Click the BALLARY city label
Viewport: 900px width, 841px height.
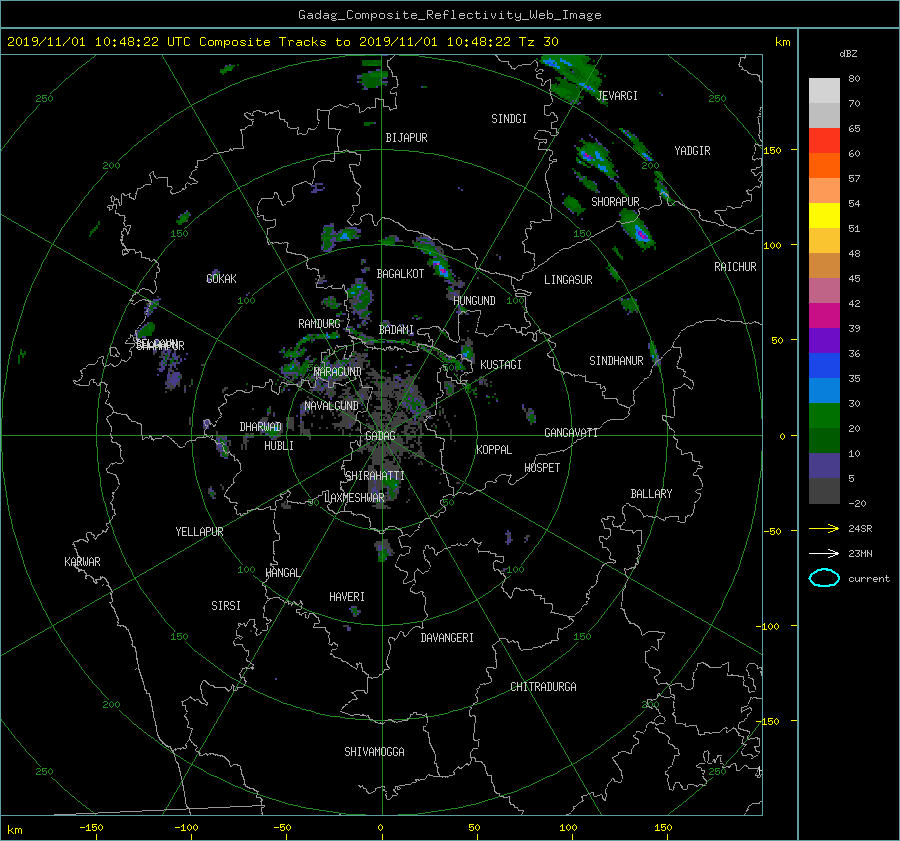point(651,494)
